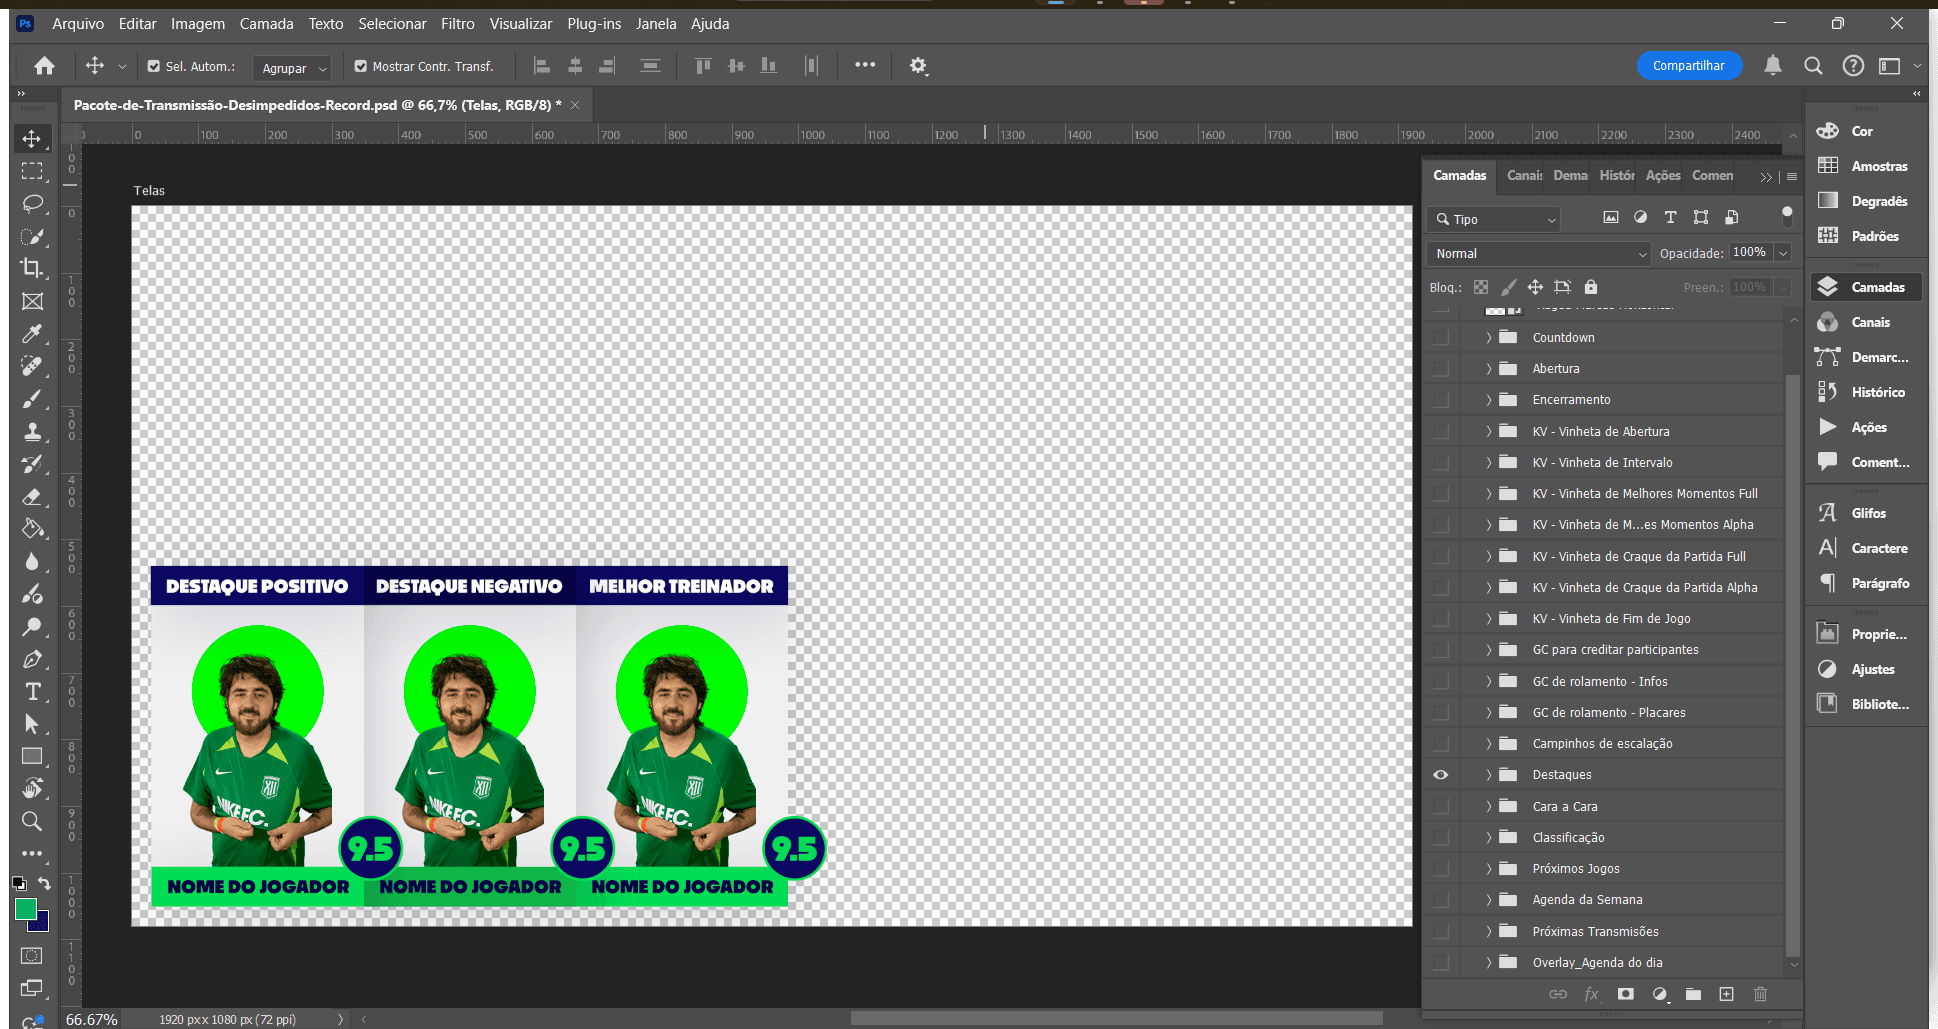
Task: Expand the Campinhos de escalação group
Action: tap(1488, 744)
